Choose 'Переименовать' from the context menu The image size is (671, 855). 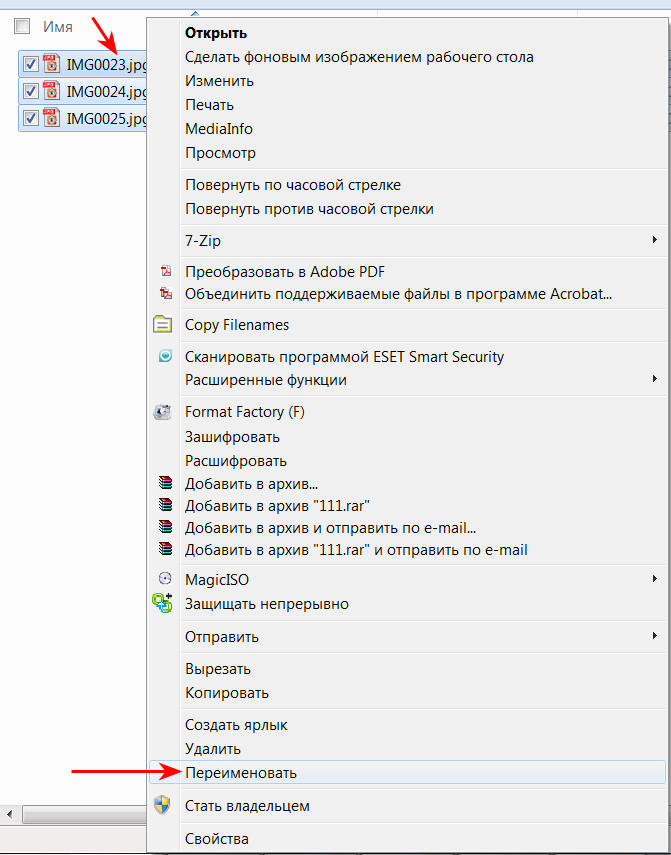pos(240,772)
